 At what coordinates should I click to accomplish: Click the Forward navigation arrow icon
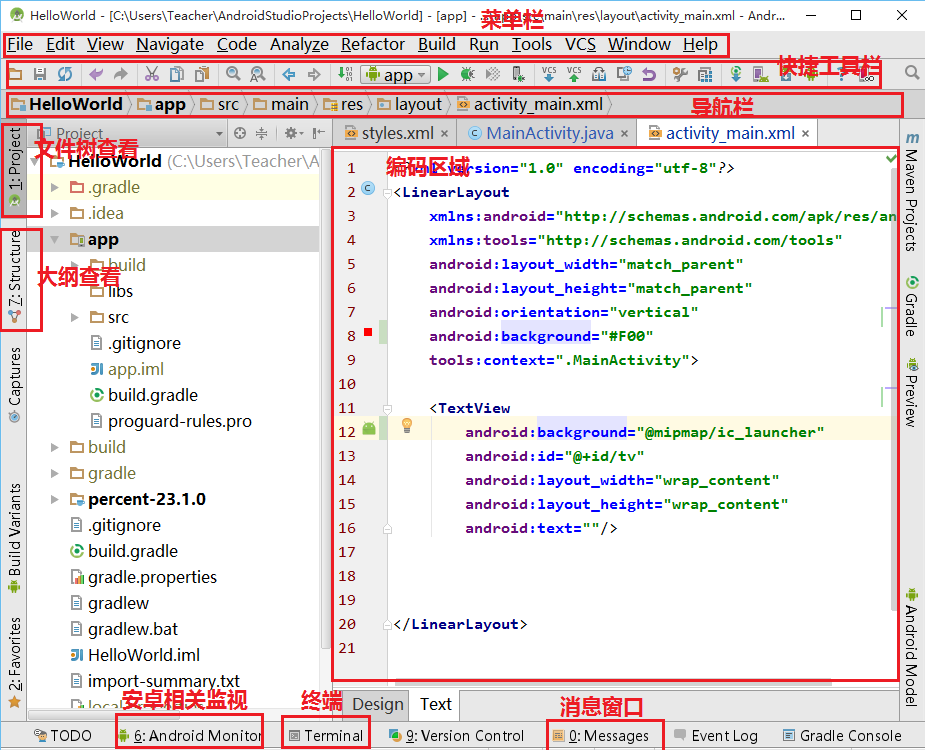tap(314, 74)
